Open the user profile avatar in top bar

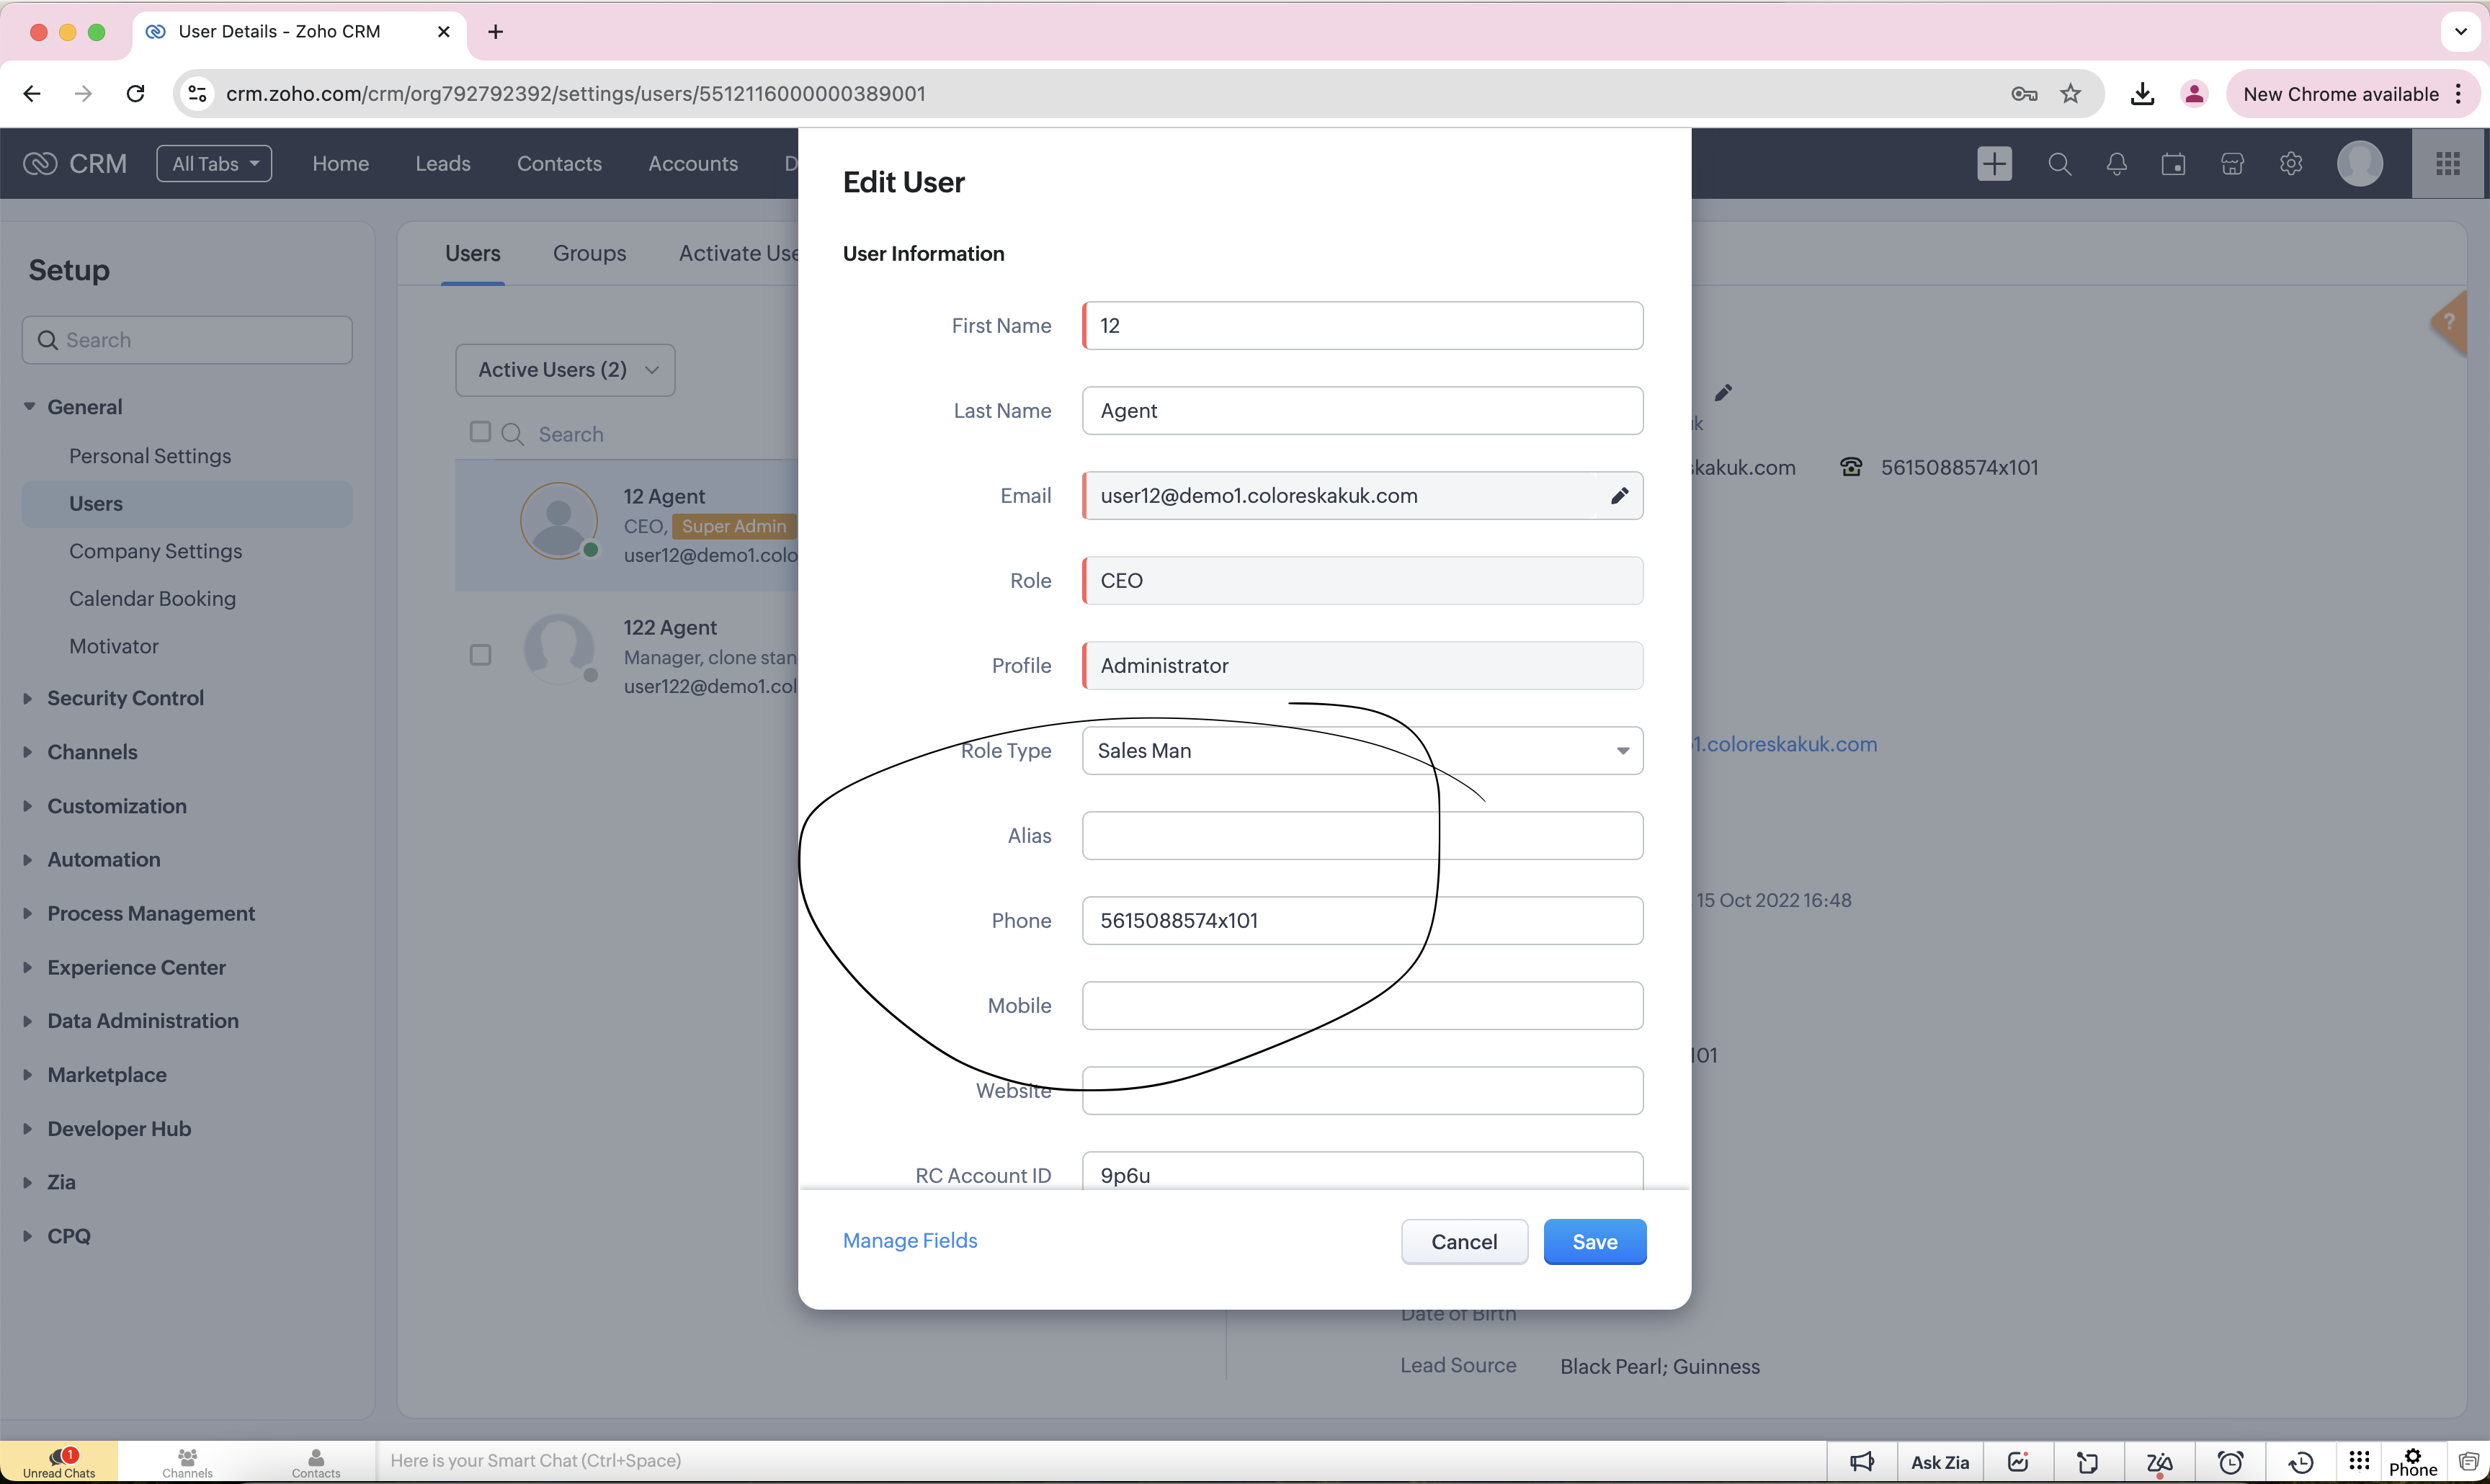click(2359, 164)
